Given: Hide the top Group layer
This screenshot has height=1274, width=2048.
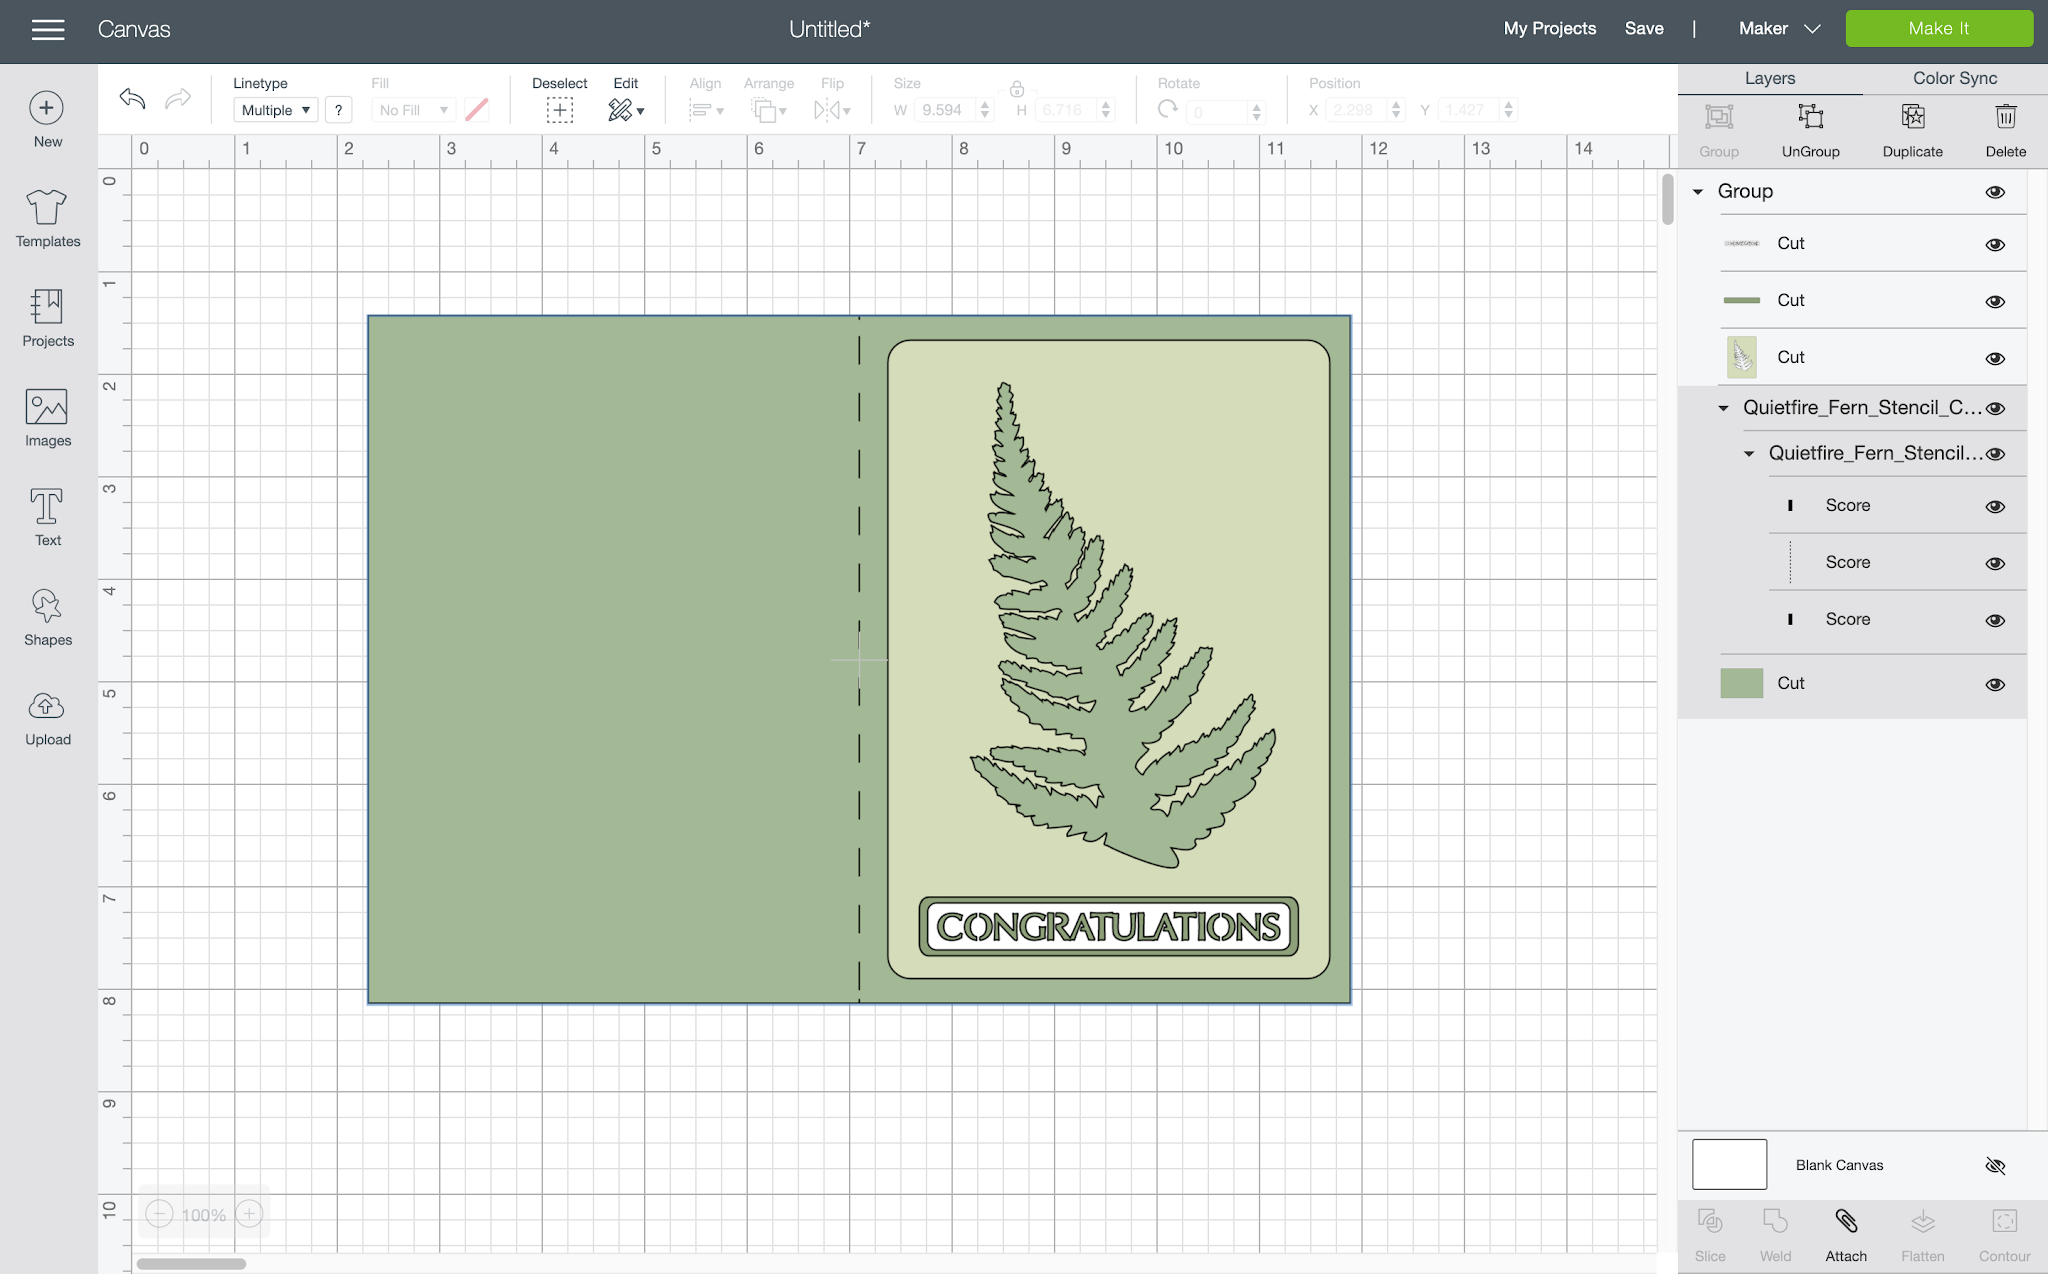Looking at the screenshot, I should [1995, 192].
